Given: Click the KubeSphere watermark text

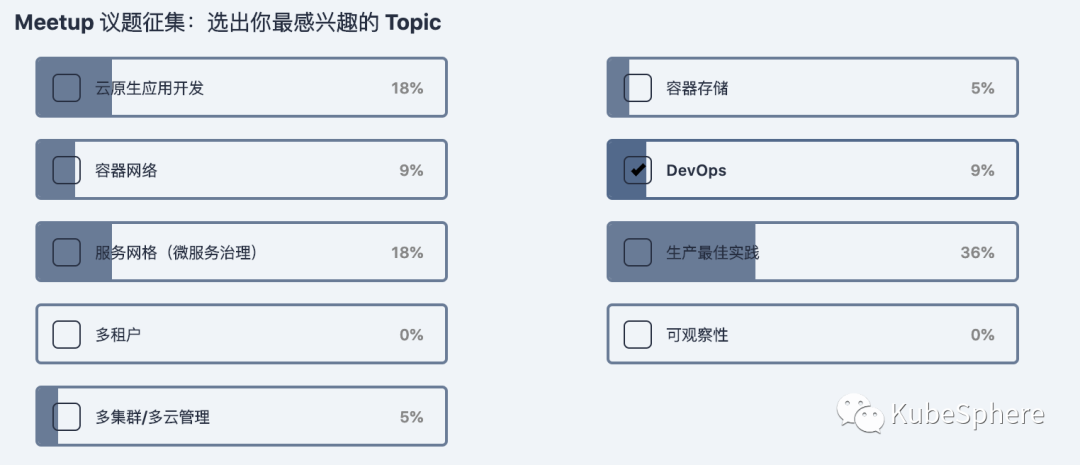Looking at the screenshot, I should pos(967,414).
